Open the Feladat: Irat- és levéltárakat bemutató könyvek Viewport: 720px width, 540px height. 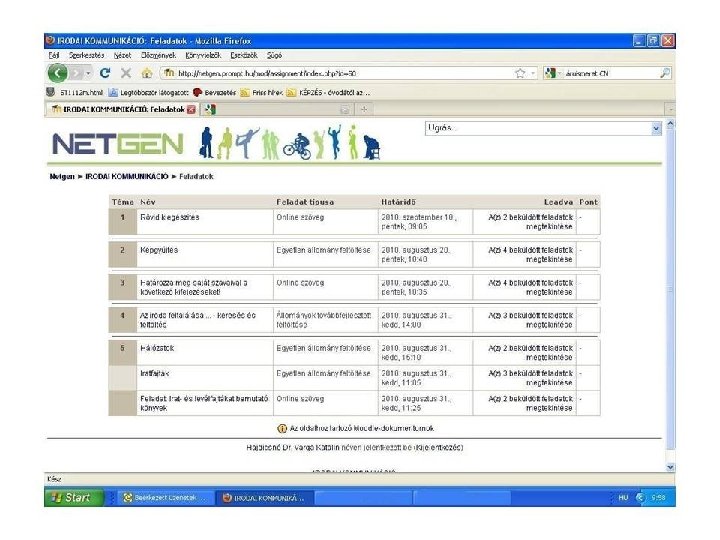pos(204,403)
